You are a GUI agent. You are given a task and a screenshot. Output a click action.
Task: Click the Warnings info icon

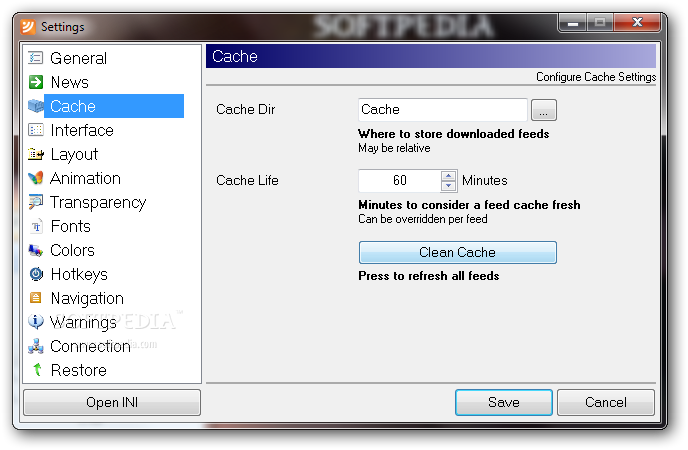tap(36, 322)
